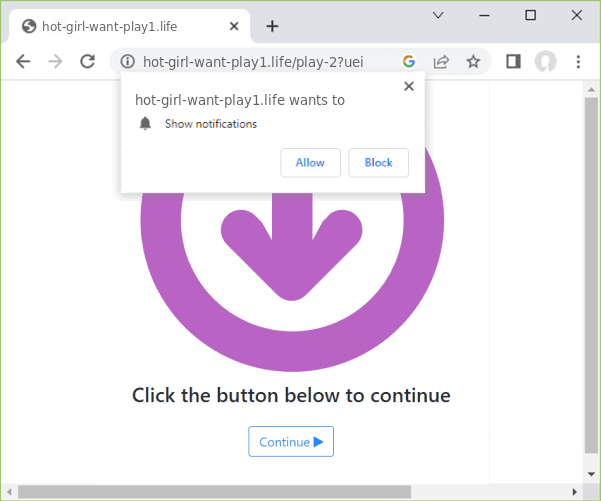601x501 pixels.
Task: Open the profile avatar menu
Action: point(545,61)
